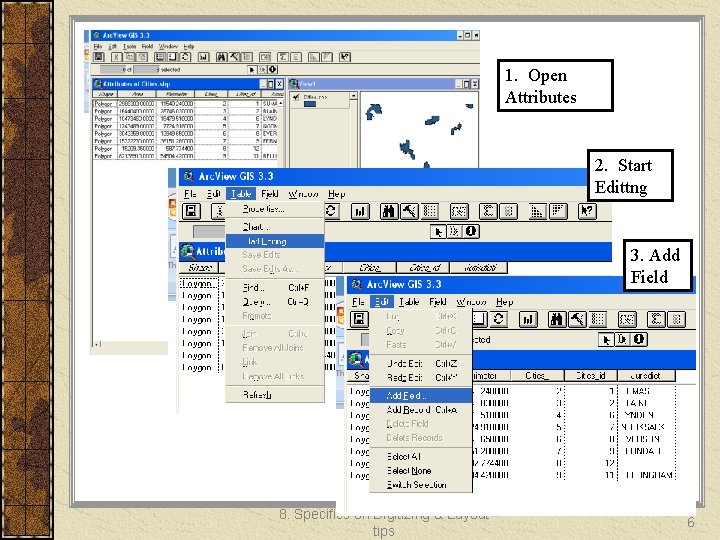This screenshot has height=540, width=720.
Task: Click Create Chart icon in the window showing View1
Action: tap(203, 57)
